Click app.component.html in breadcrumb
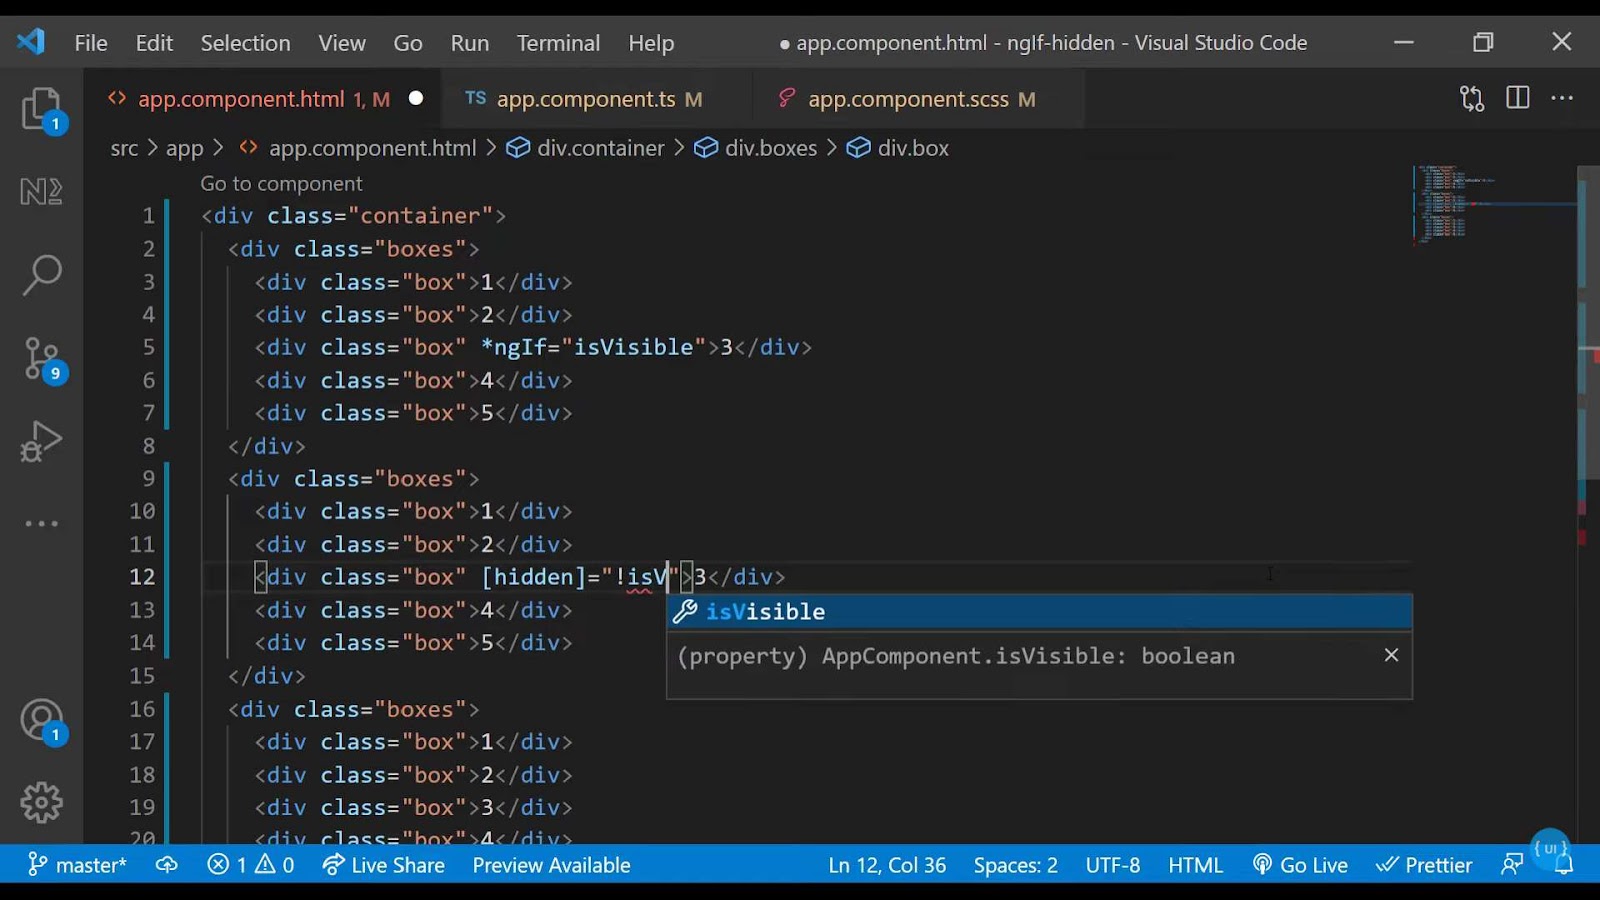 pos(372,148)
